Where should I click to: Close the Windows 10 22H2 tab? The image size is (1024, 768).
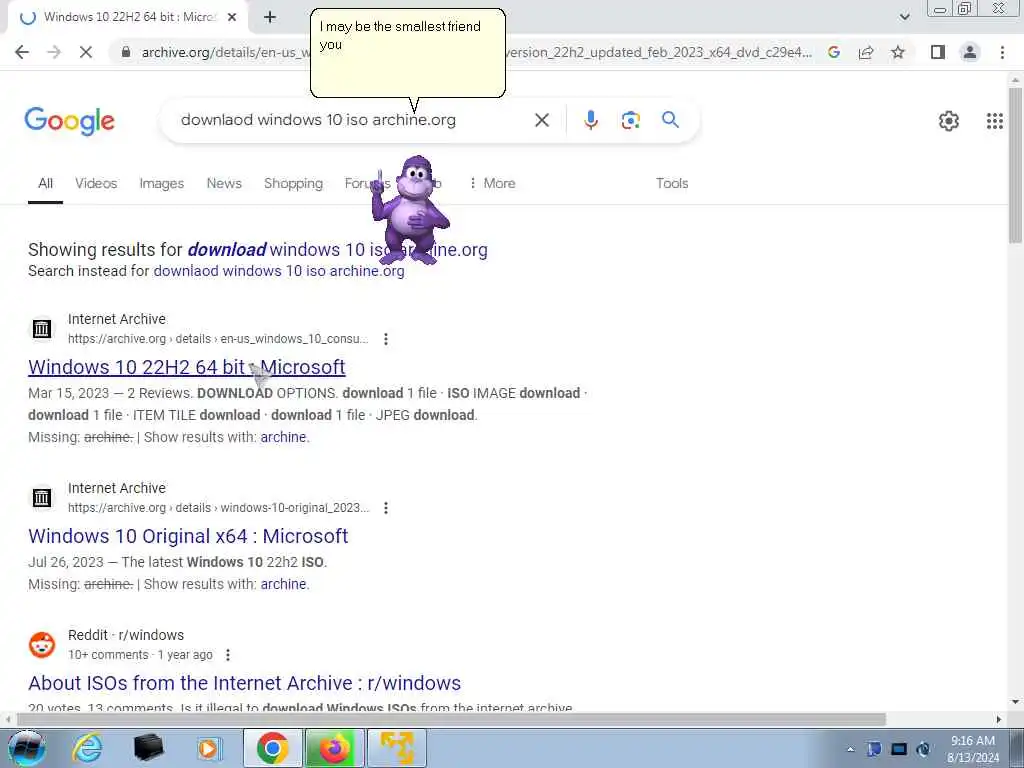click(x=232, y=18)
